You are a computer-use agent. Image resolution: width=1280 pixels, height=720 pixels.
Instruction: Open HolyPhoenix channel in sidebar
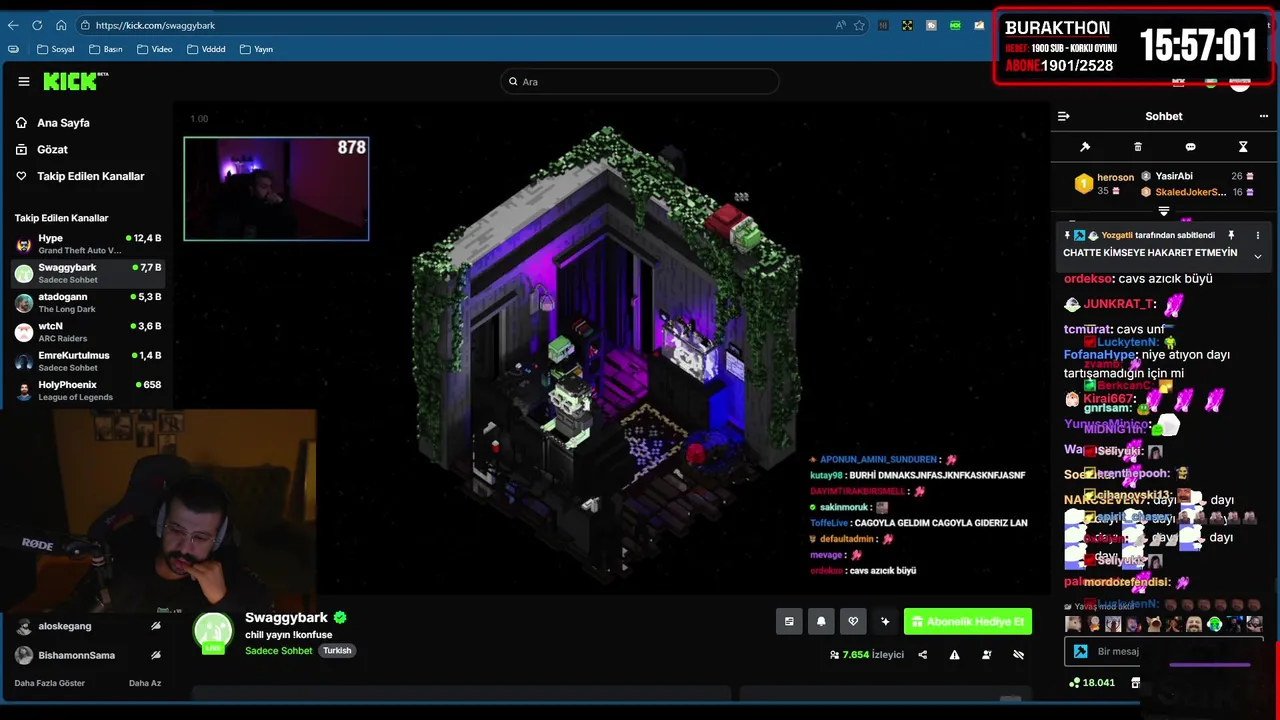[88, 390]
